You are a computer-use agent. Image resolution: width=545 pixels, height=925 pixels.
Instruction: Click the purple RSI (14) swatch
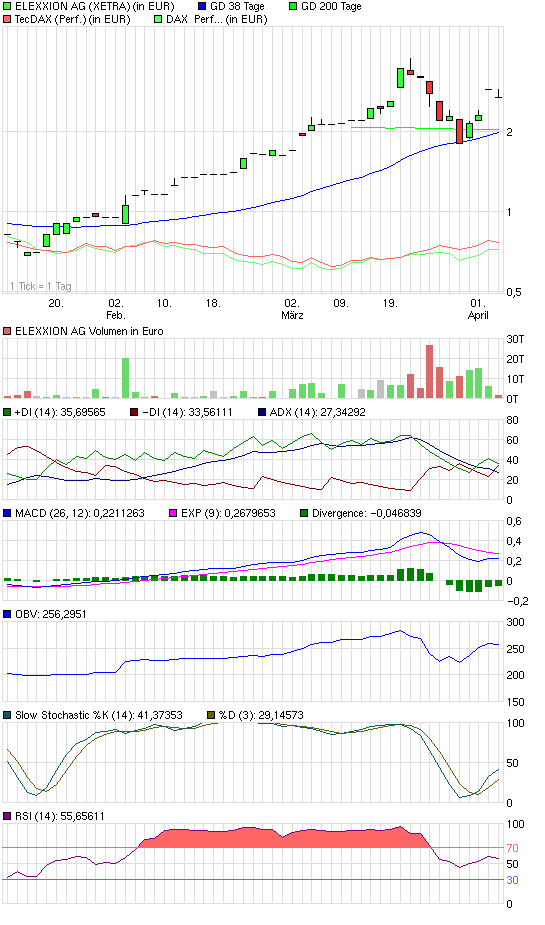(7, 816)
